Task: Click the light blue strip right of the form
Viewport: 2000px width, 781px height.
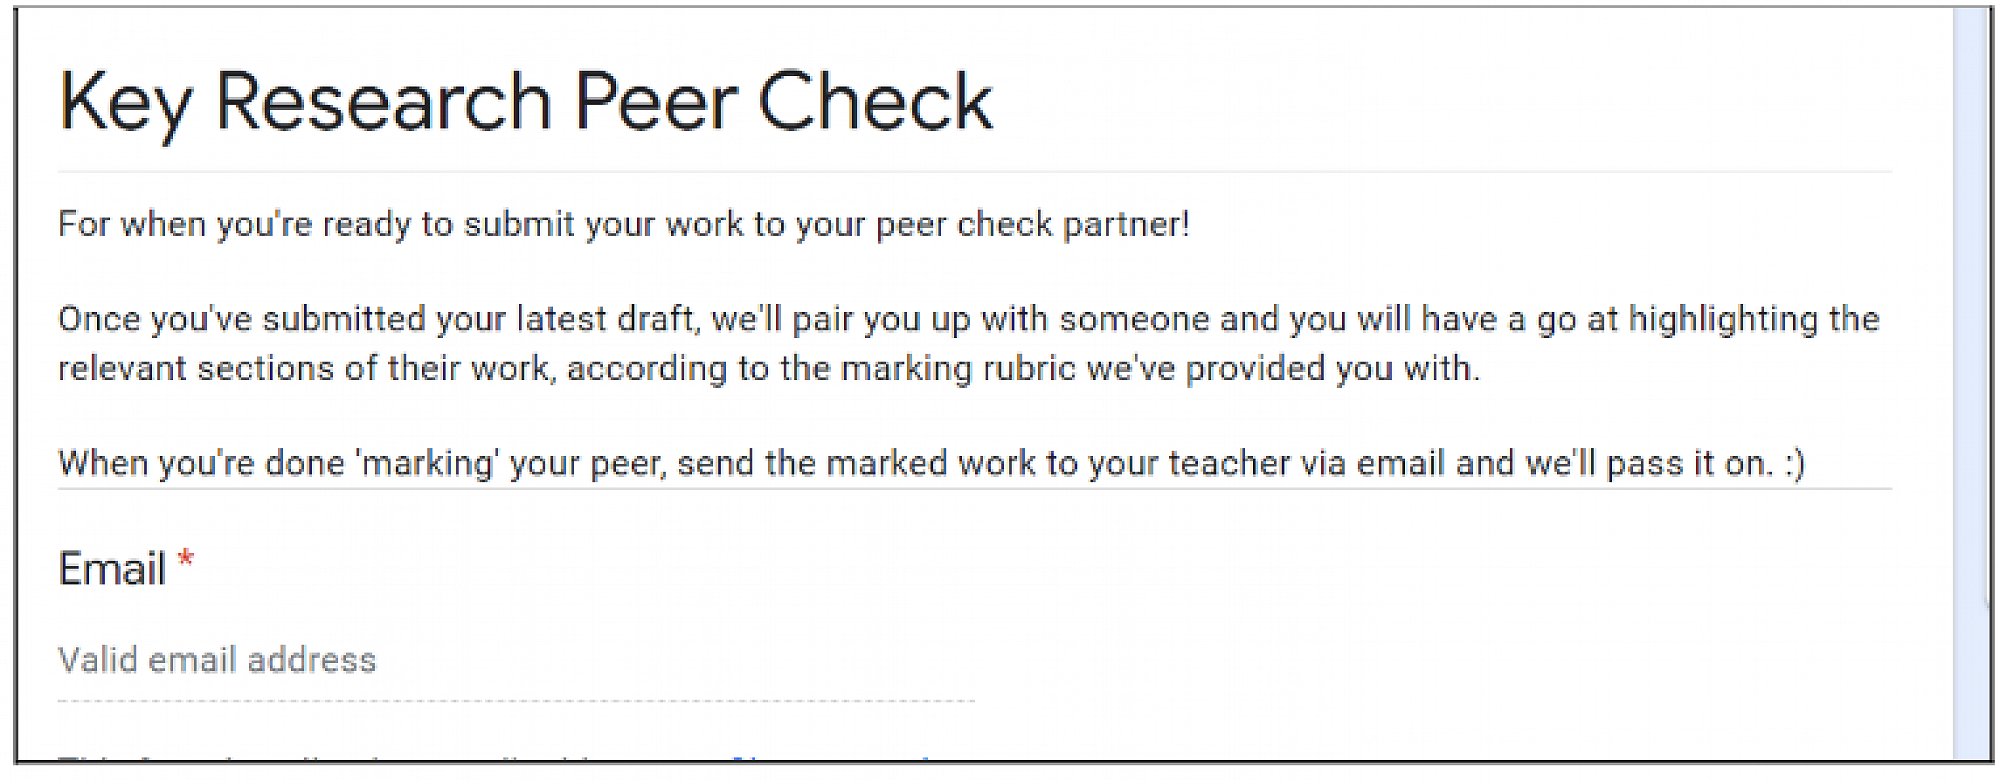Action: 1971,380
